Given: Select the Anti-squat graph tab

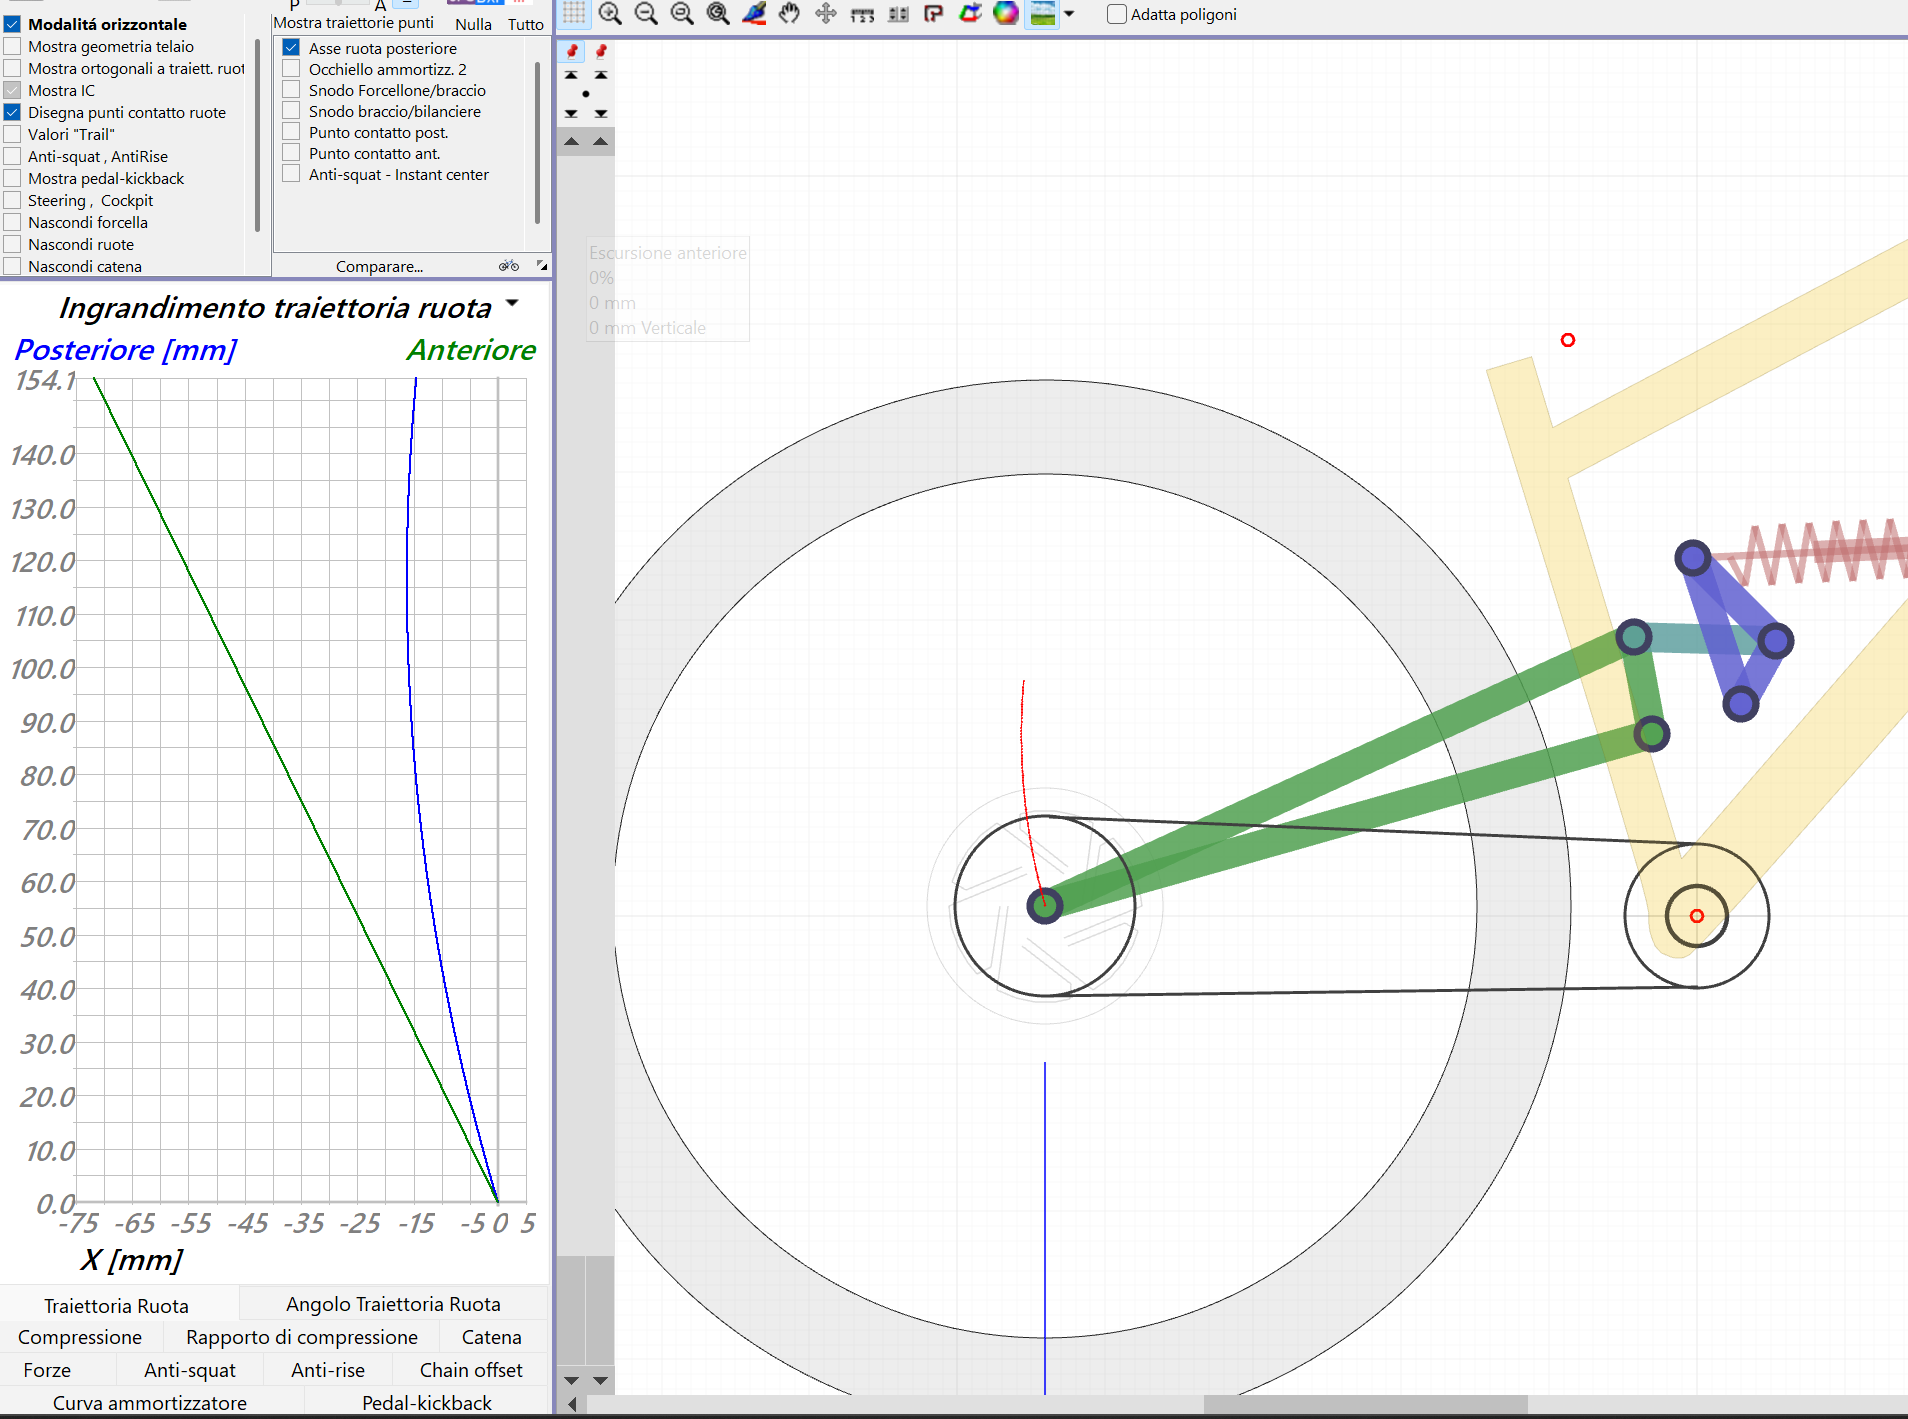Looking at the screenshot, I should [x=190, y=1370].
